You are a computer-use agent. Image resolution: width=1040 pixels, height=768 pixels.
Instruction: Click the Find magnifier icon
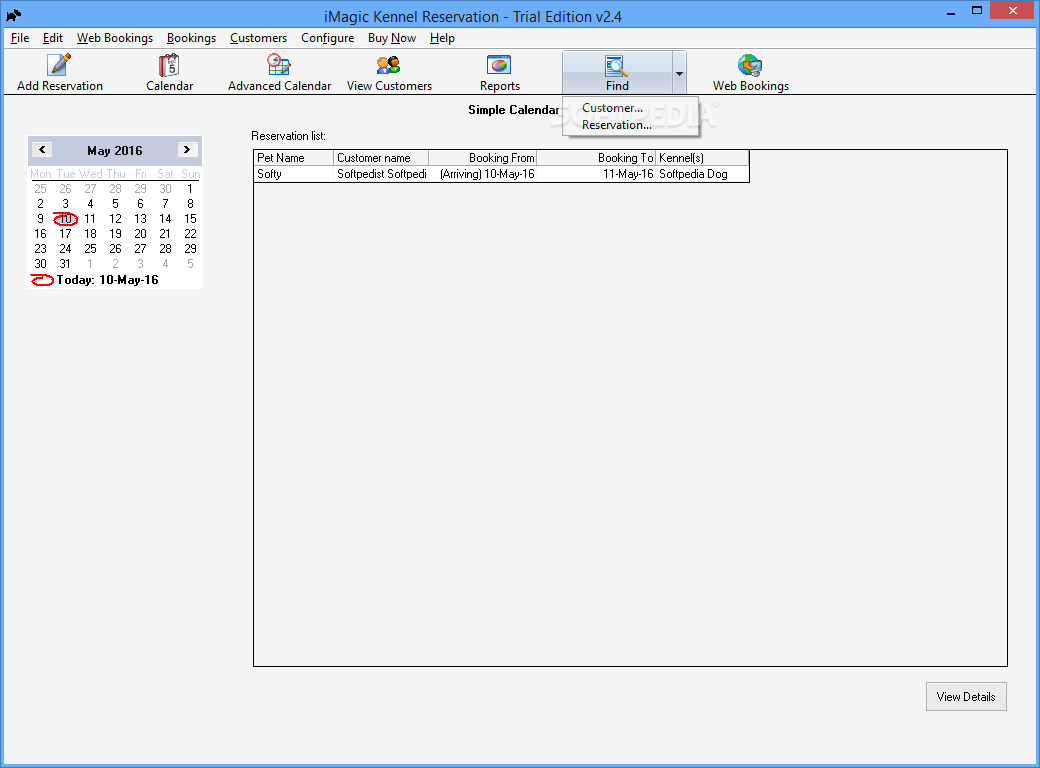pyautogui.click(x=616, y=65)
